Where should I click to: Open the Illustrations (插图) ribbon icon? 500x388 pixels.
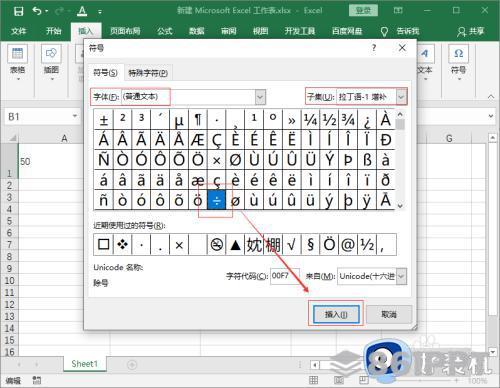(x=51, y=54)
